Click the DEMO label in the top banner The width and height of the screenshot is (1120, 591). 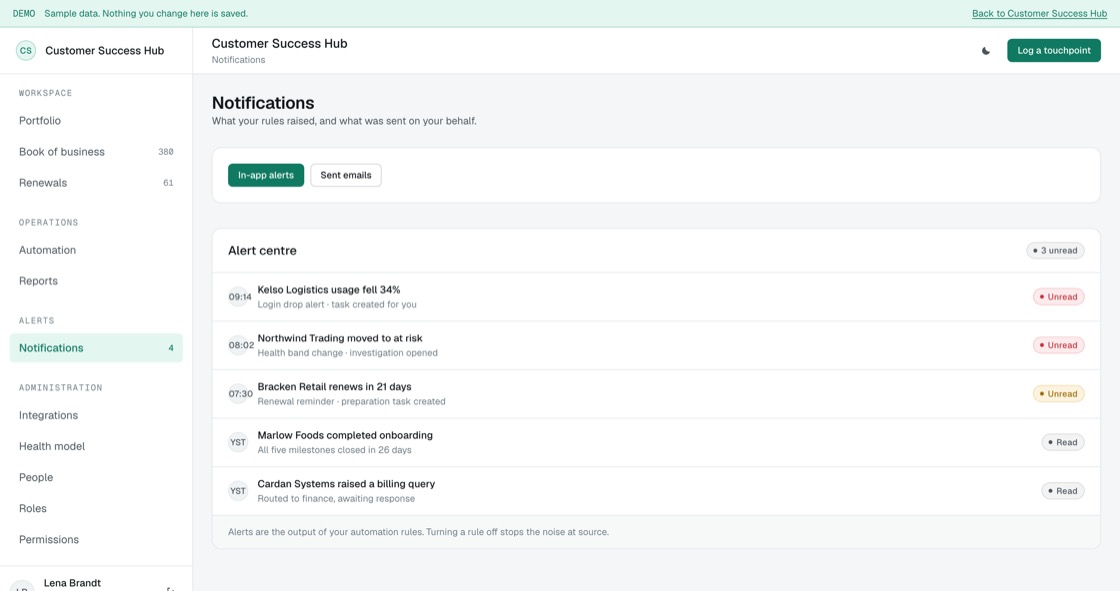pos(24,14)
